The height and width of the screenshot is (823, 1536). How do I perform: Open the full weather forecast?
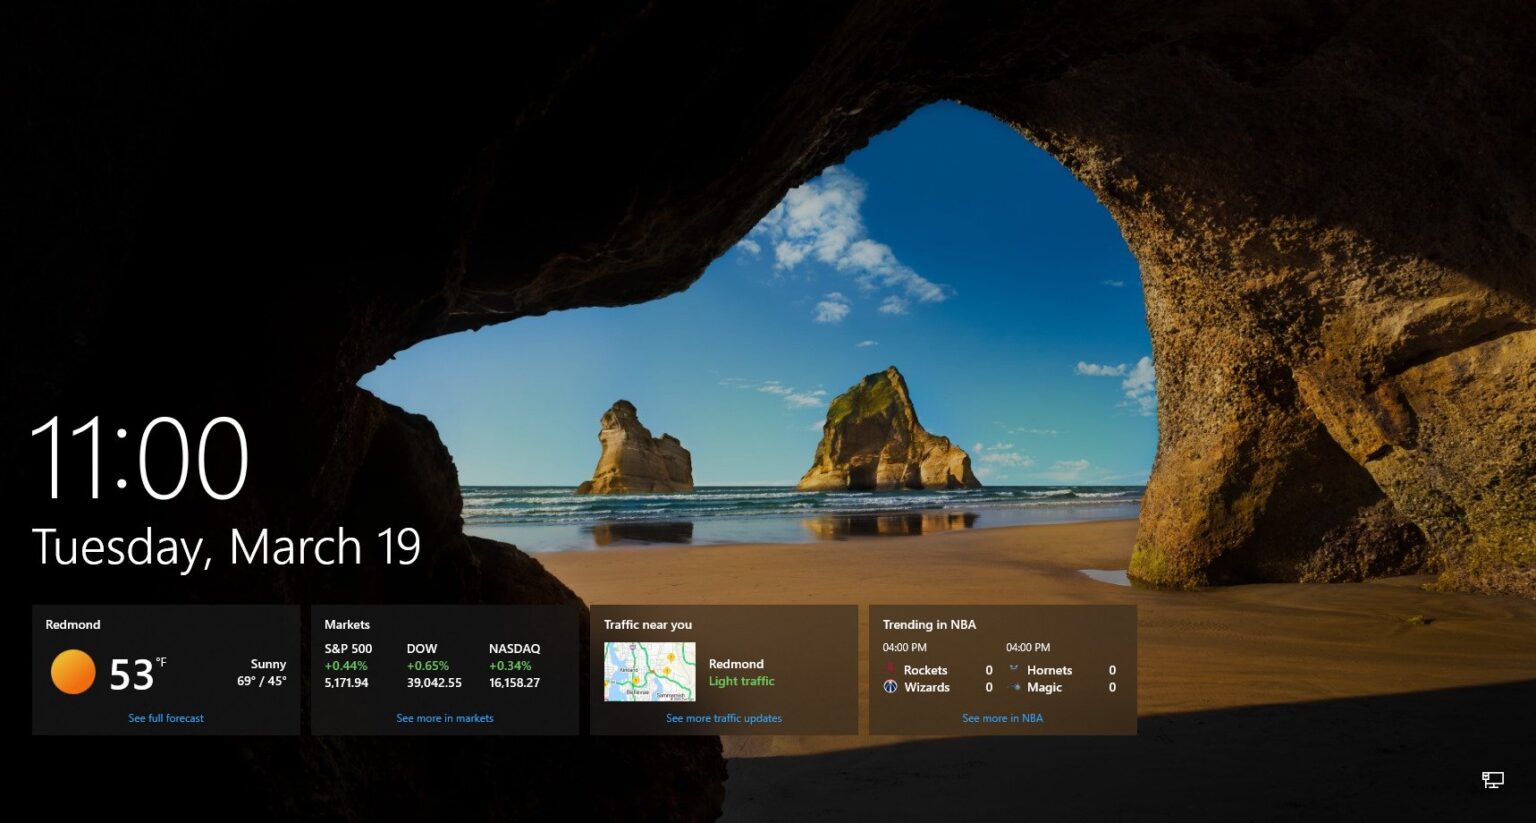(165, 717)
